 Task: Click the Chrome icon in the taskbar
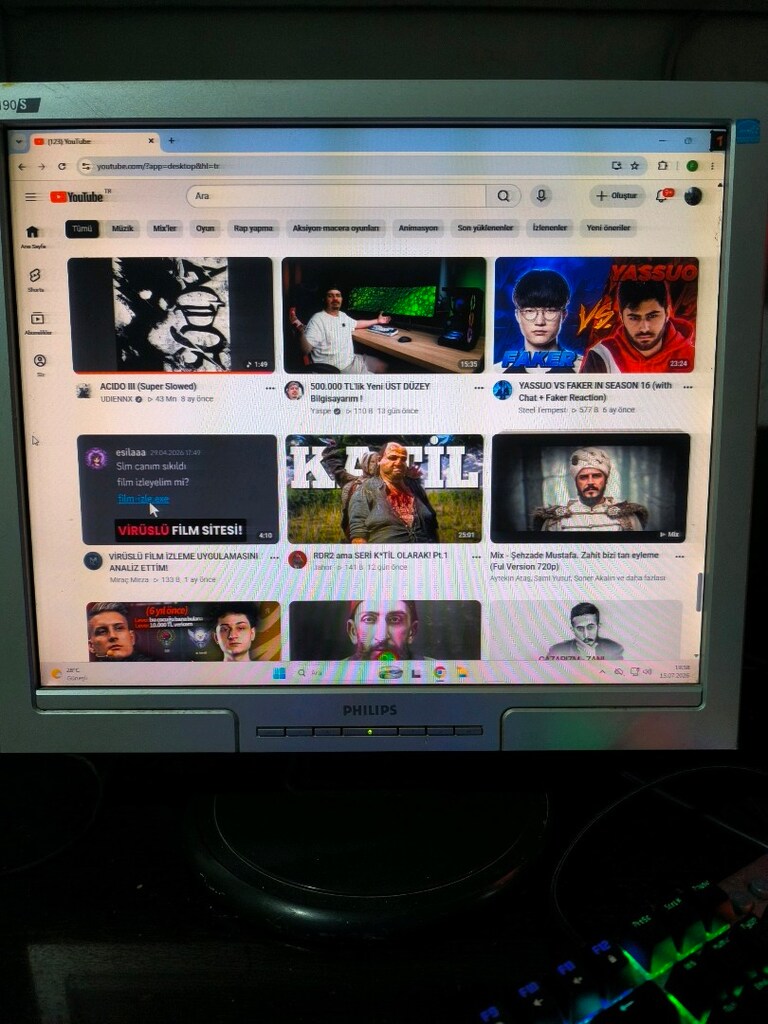pos(440,672)
